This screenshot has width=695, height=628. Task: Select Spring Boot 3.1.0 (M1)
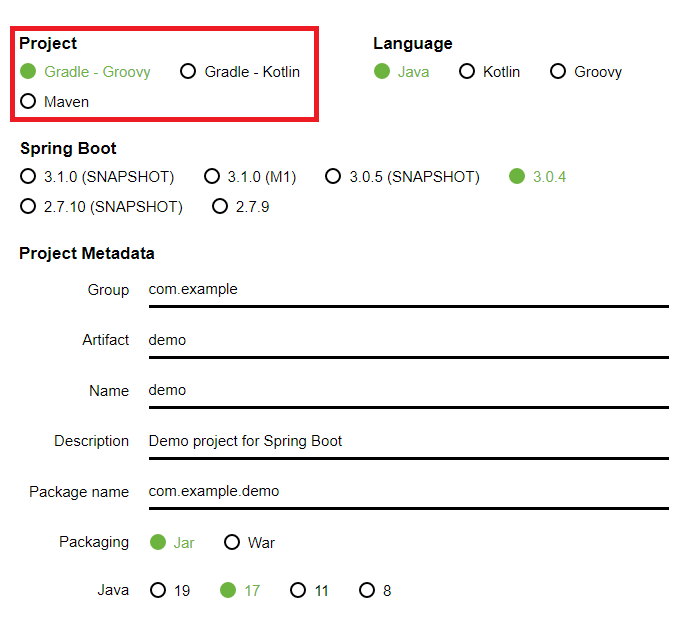coord(250,176)
